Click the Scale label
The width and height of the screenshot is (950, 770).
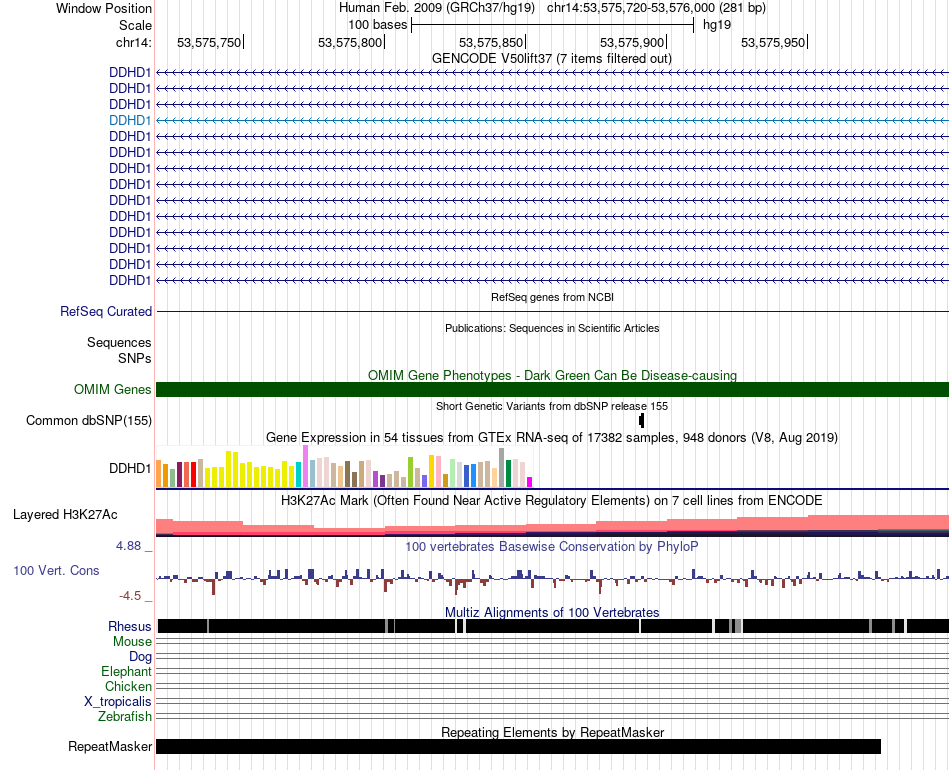tap(135, 25)
